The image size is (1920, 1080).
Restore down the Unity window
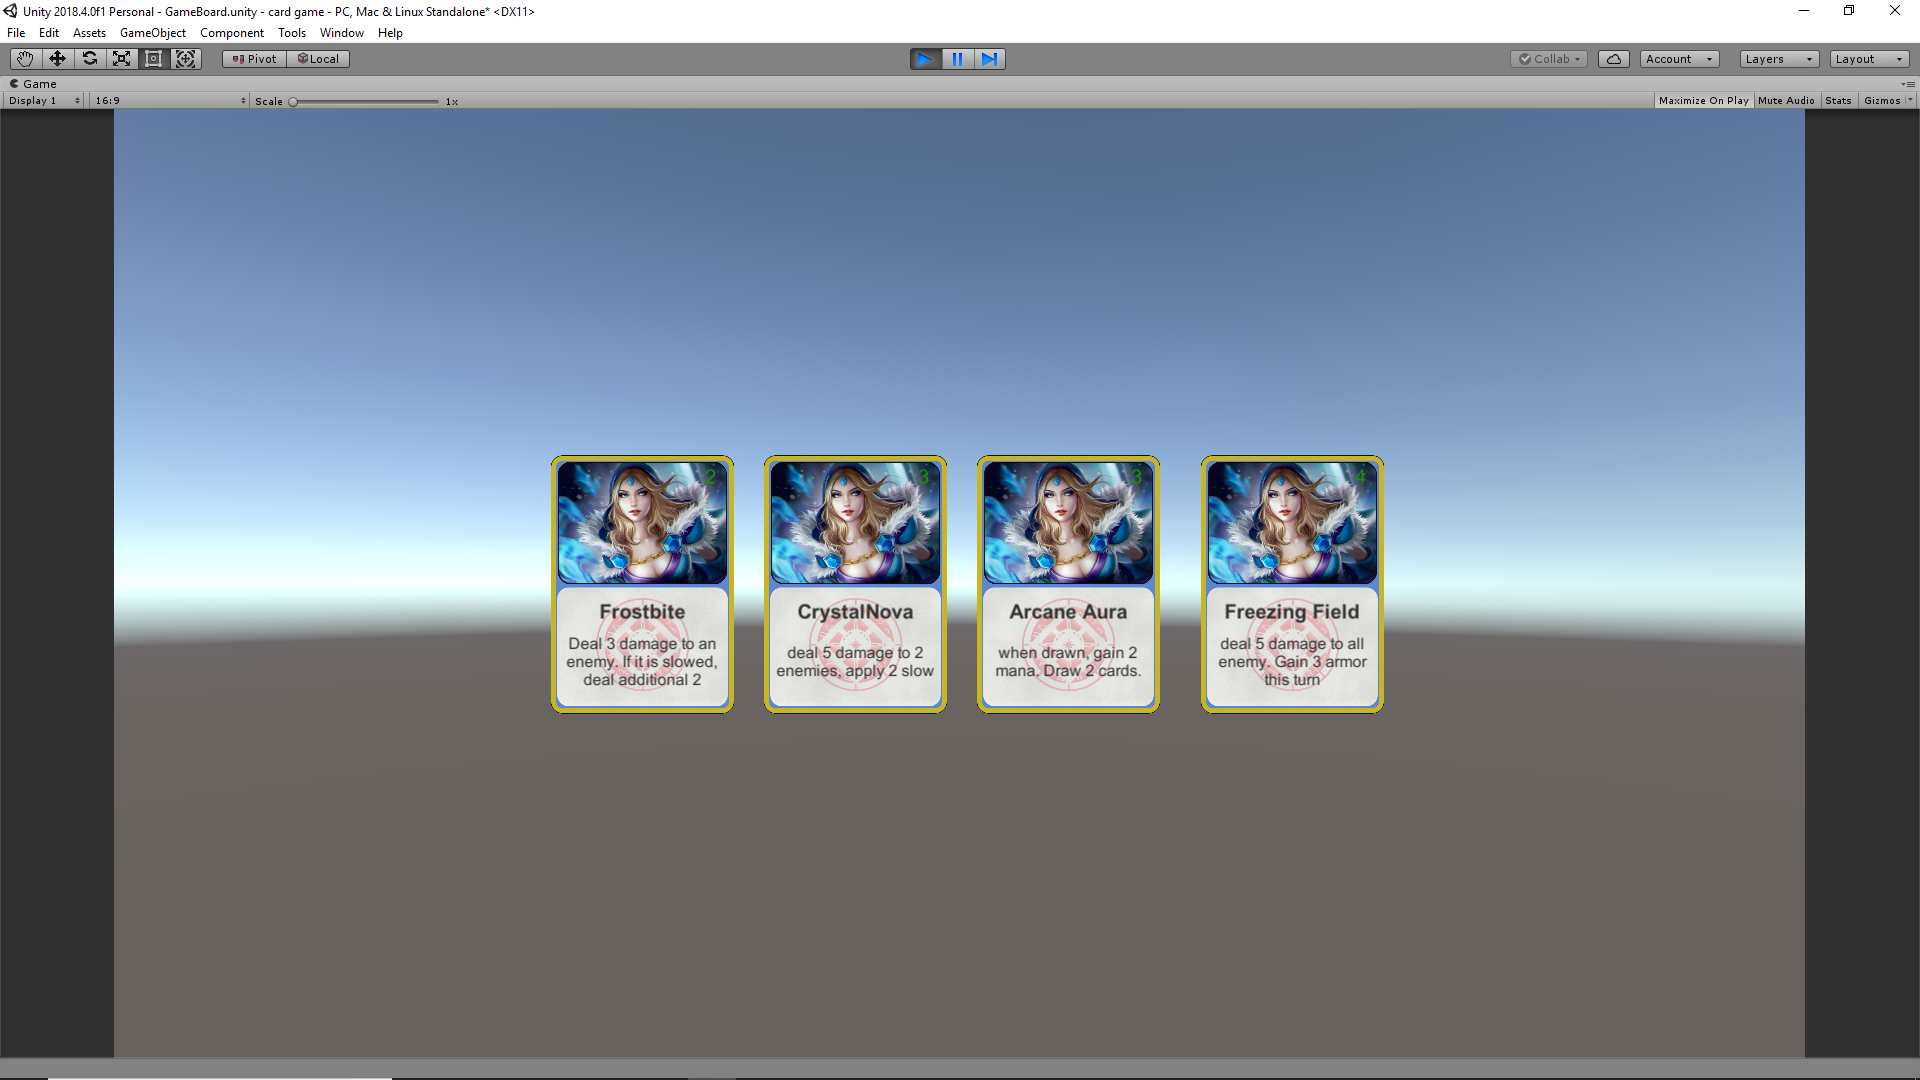coord(1849,11)
